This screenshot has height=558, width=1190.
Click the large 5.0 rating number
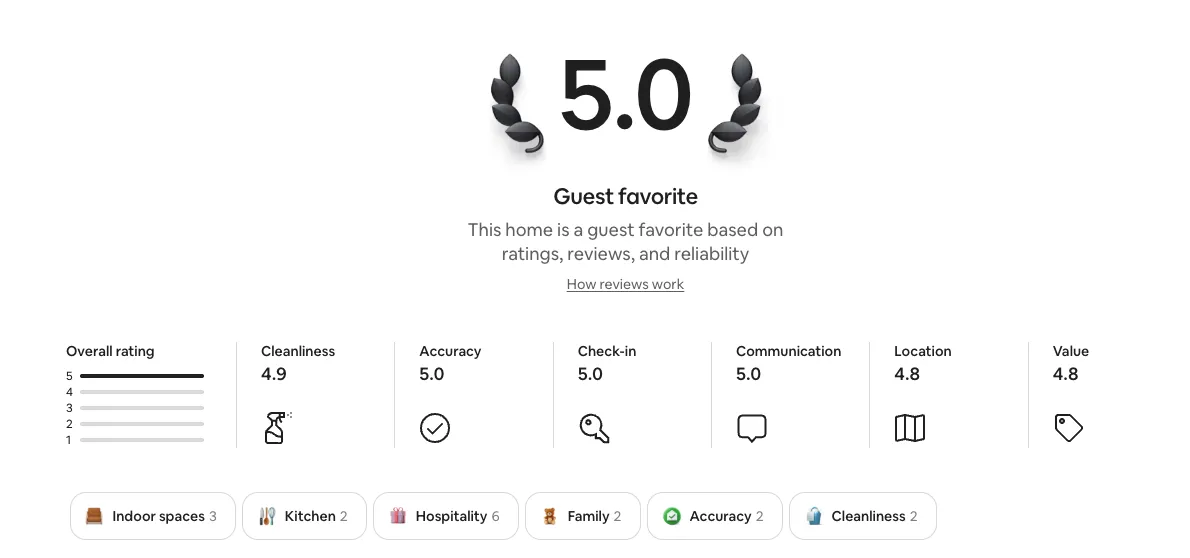[x=626, y=97]
